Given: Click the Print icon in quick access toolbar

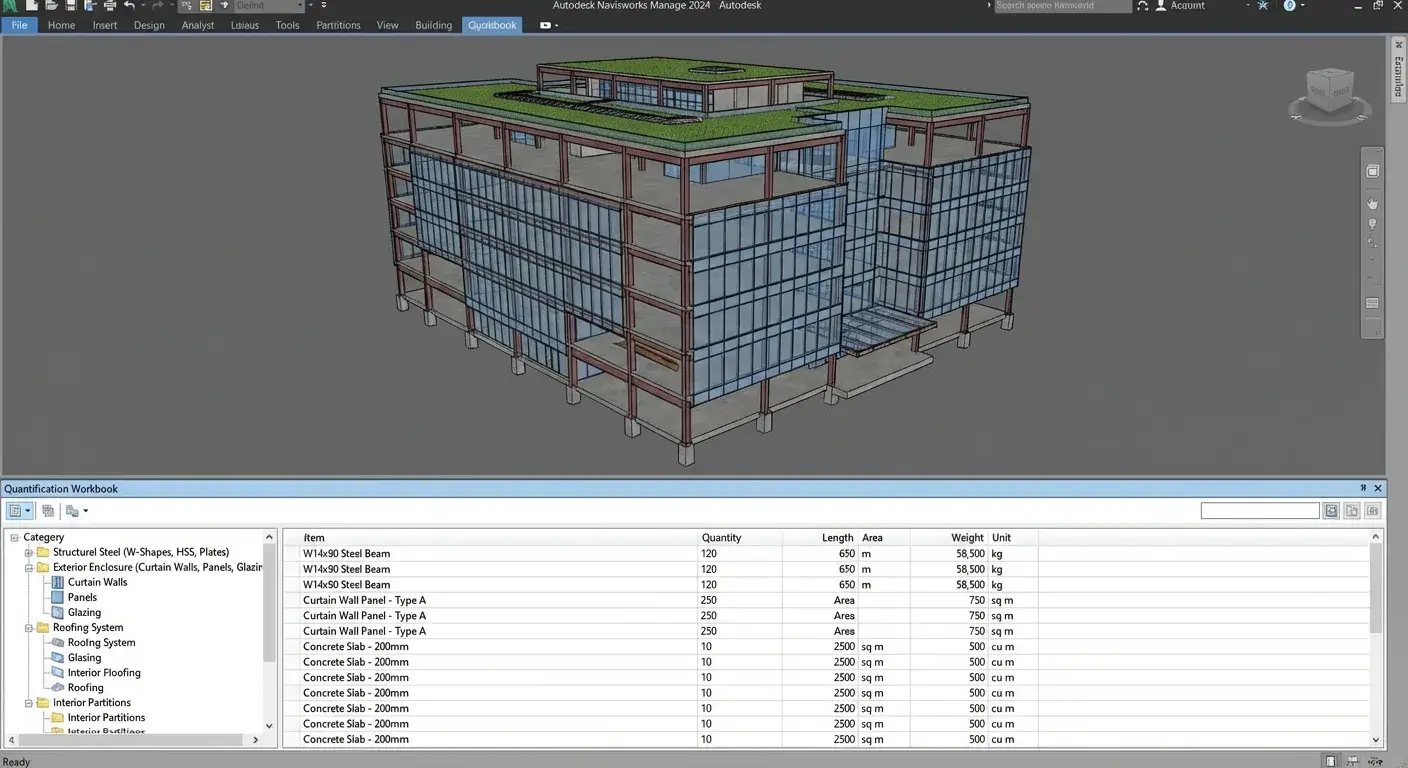Looking at the screenshot, I should click(109, 6).
